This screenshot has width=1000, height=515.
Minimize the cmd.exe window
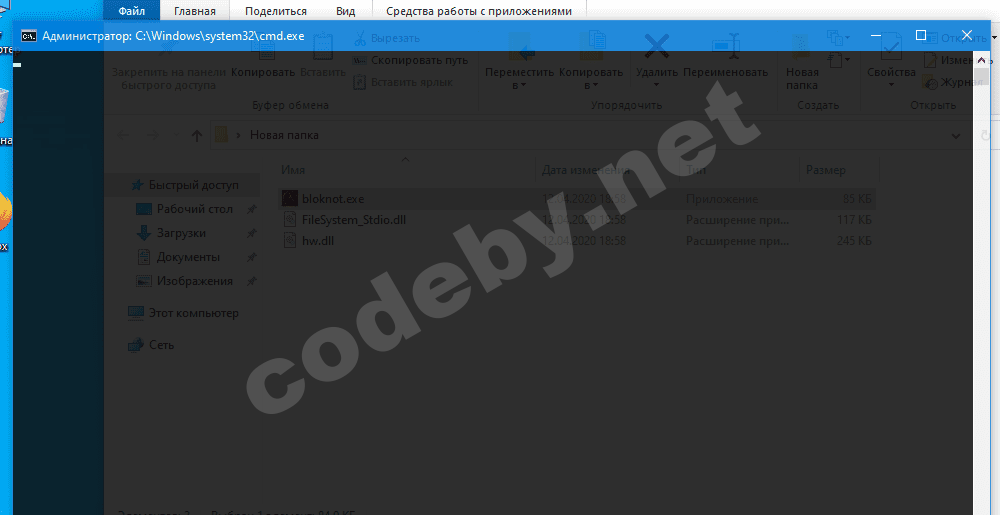click(x=876, y=36)
